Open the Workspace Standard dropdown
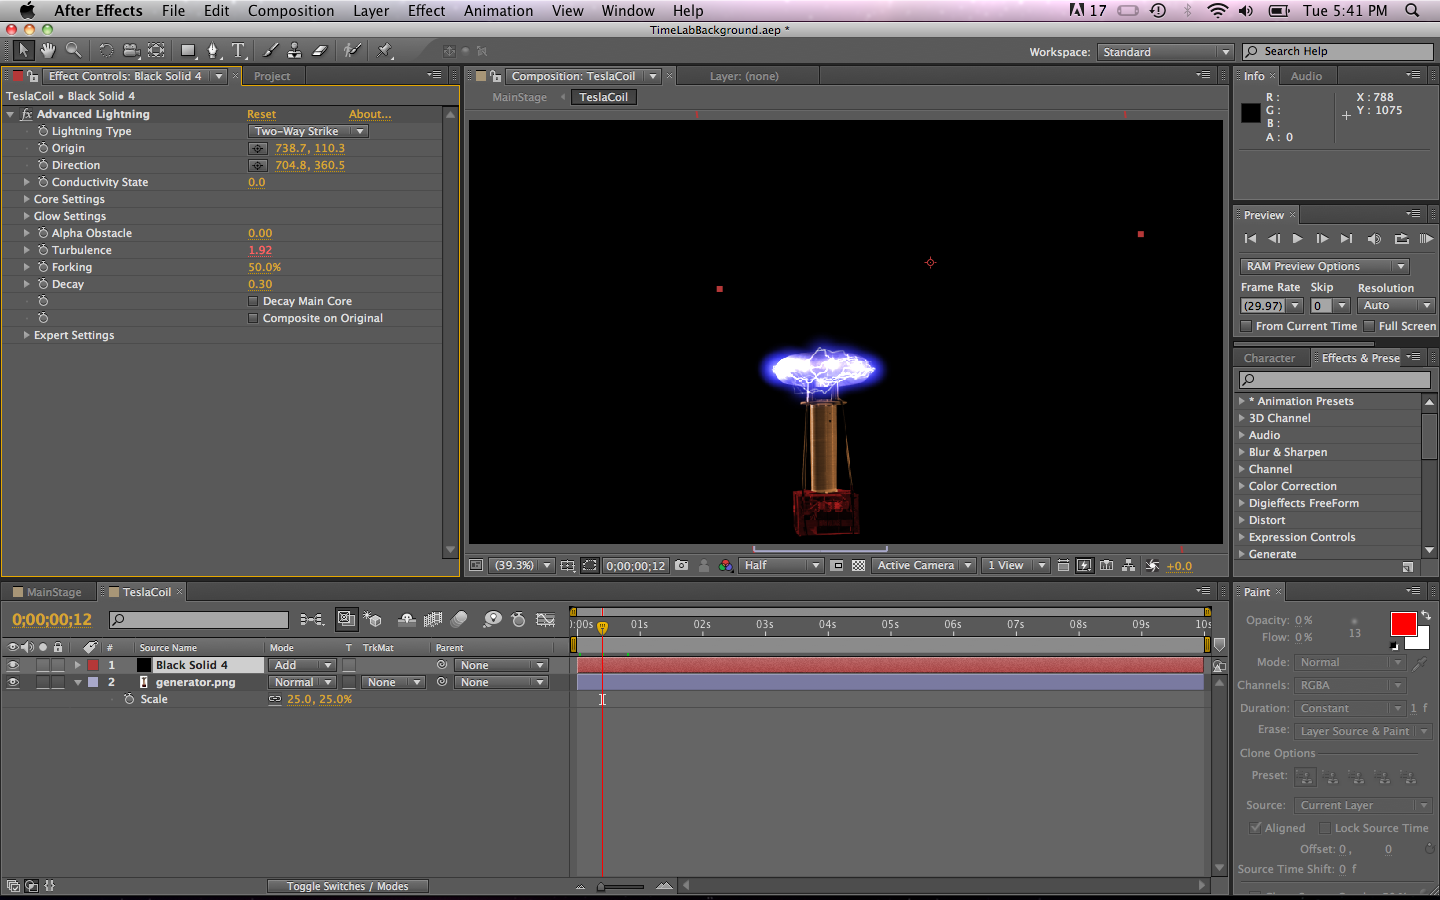The height and width of the screenshot is (900, 1440). [x=1165, y=52]
